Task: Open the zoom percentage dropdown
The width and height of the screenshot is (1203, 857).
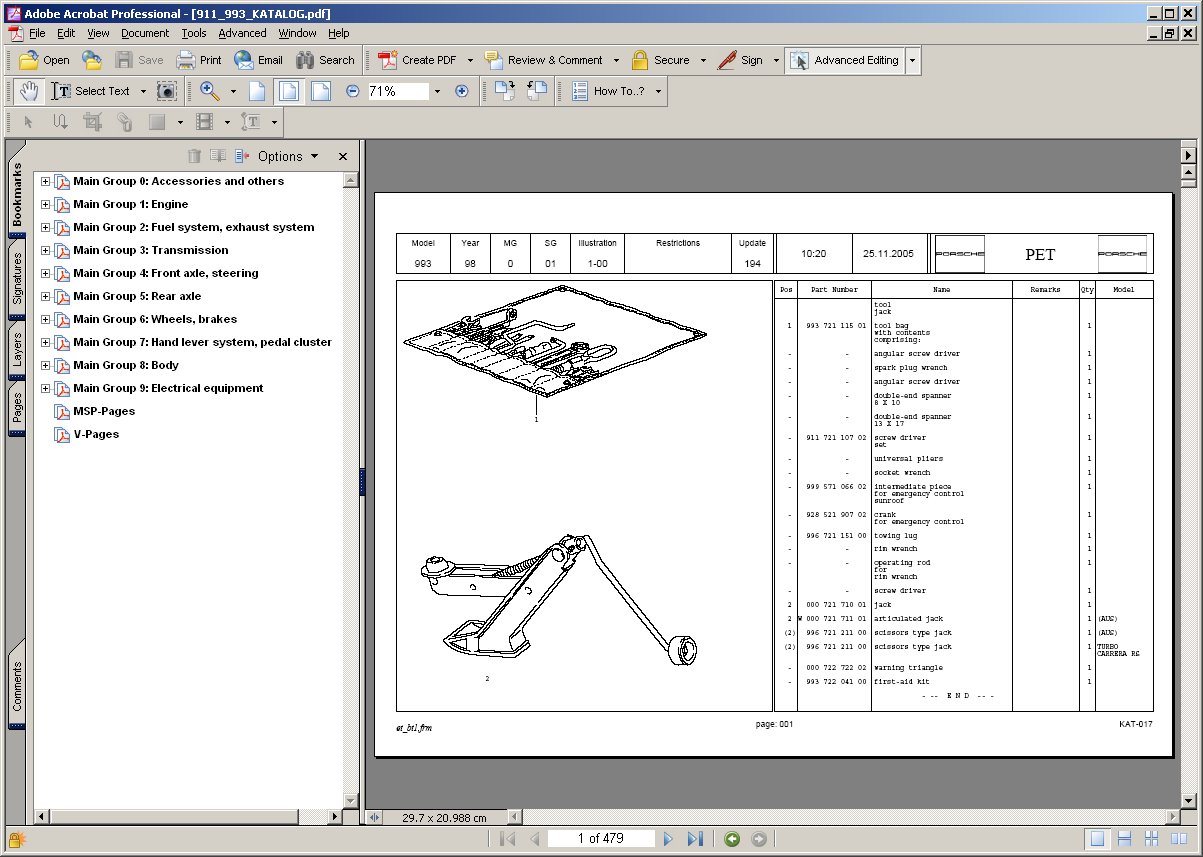Action: (437, 91)
